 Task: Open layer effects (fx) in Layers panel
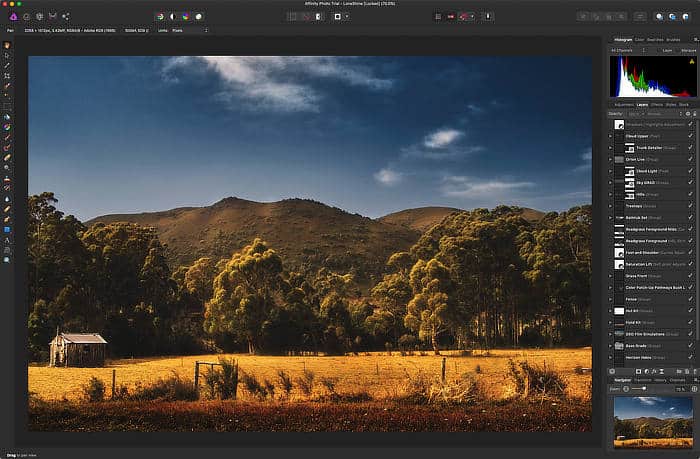[x=654, y=371]
